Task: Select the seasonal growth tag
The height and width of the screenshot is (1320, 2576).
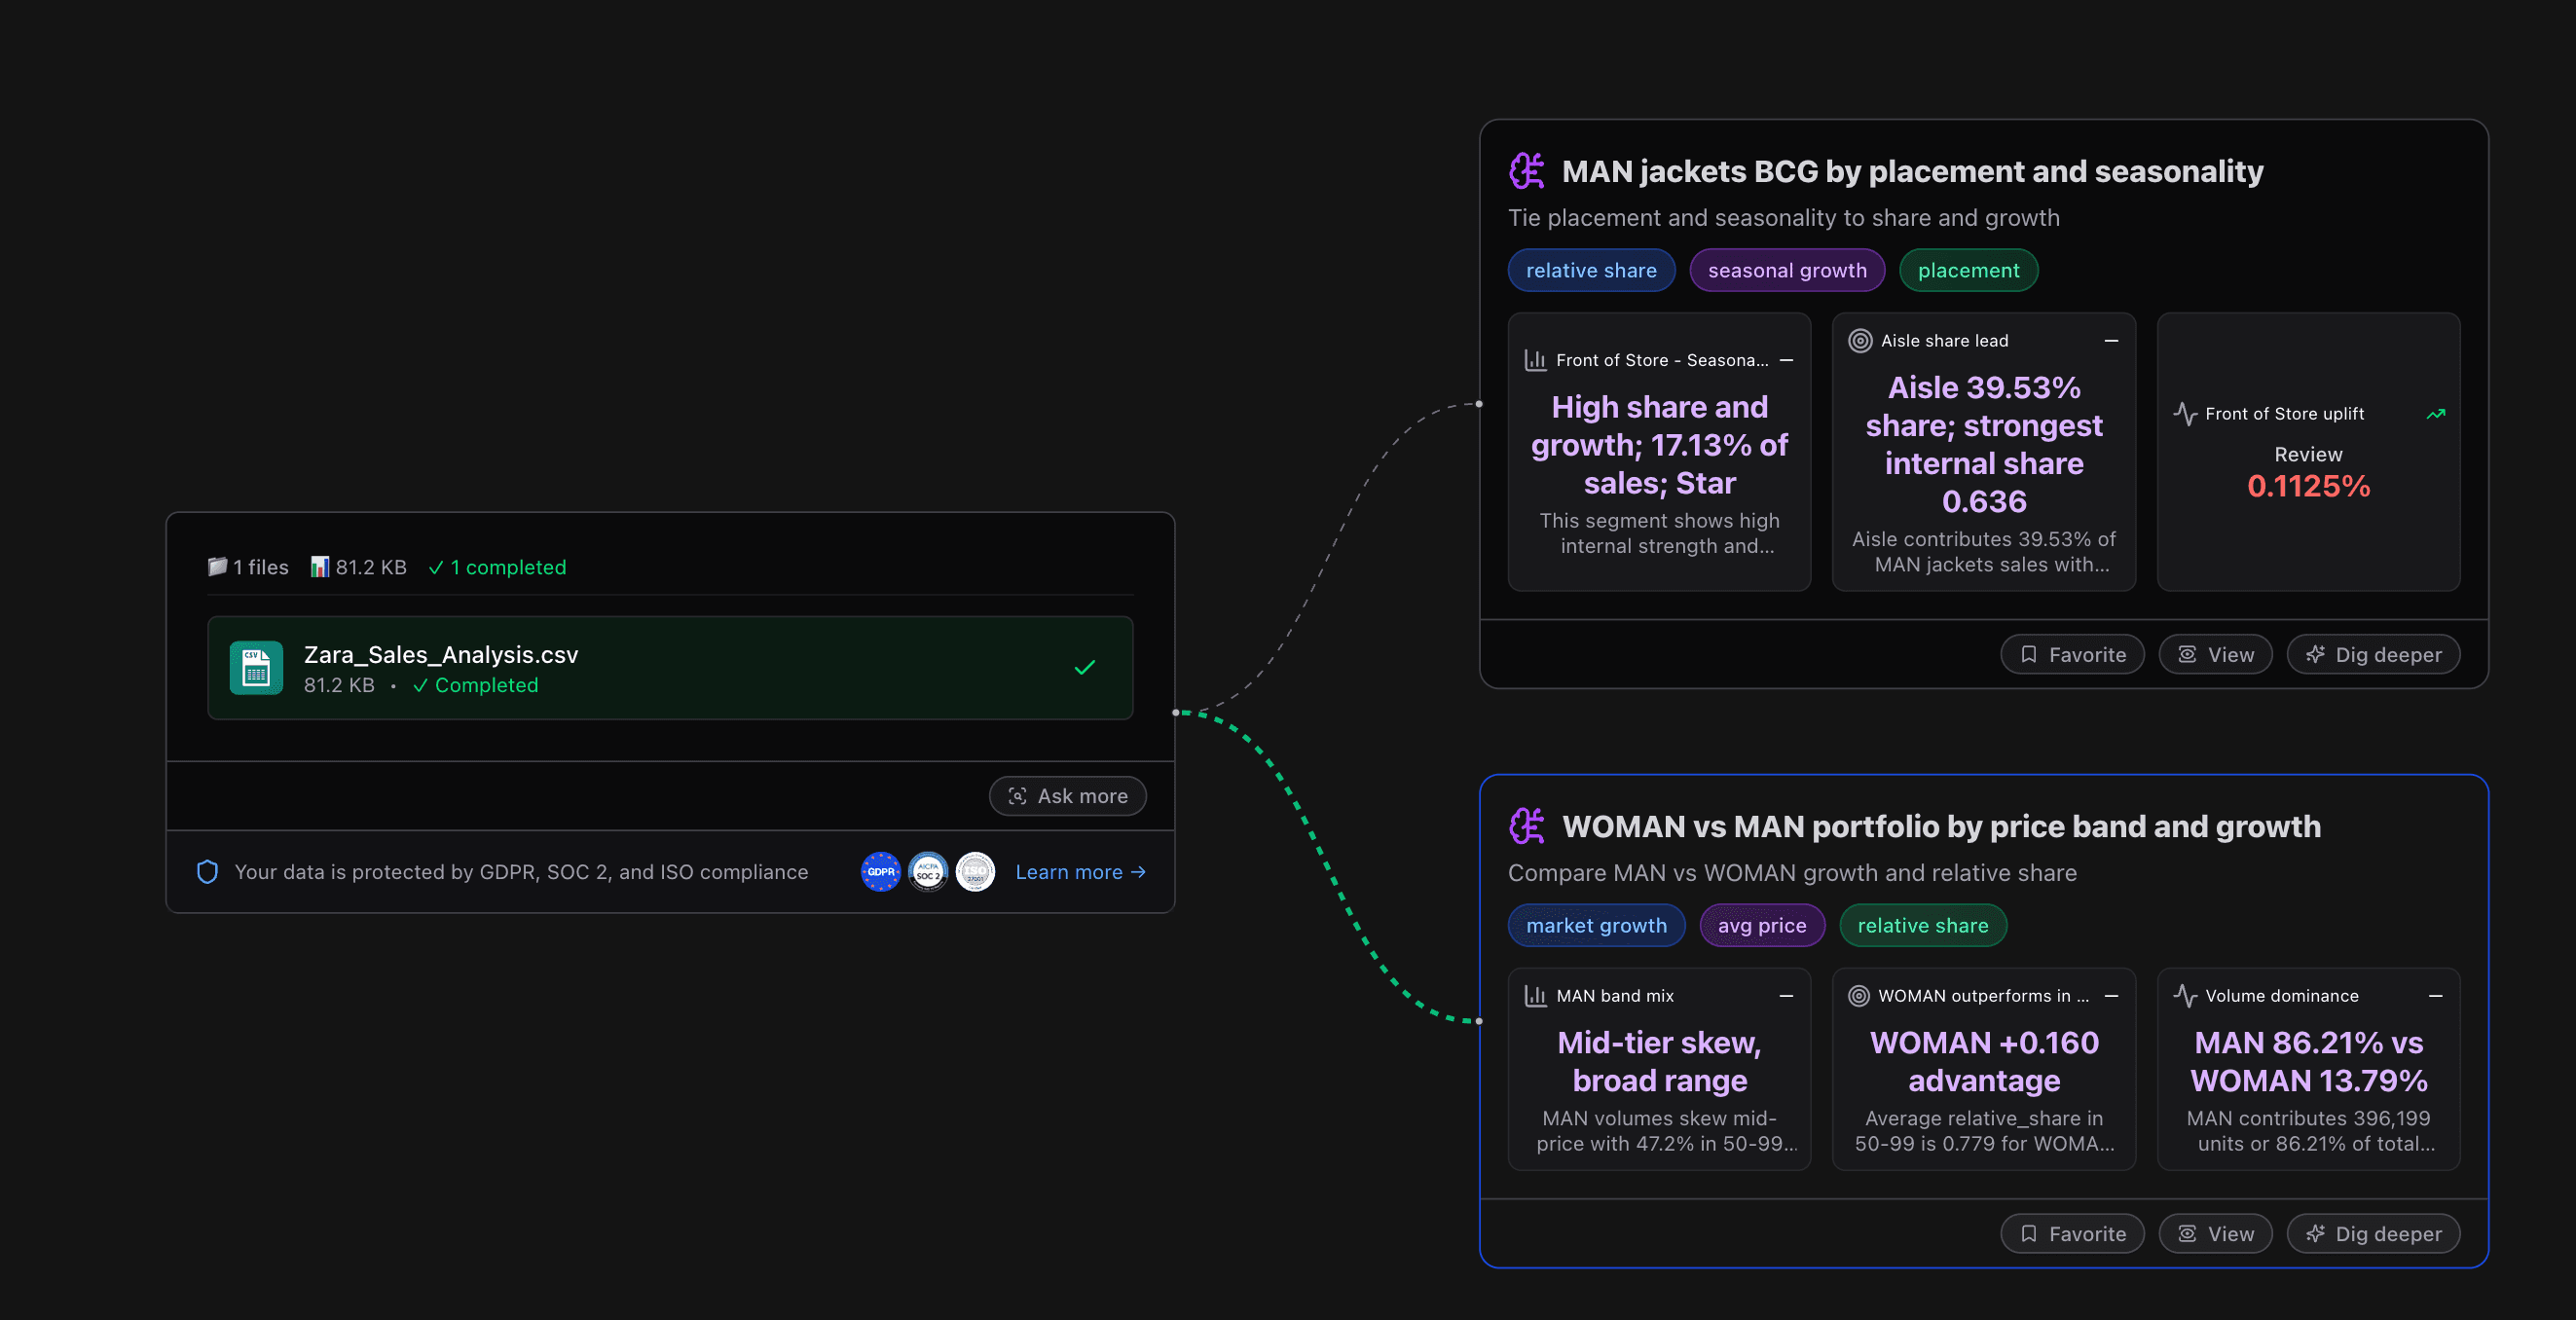Action: click(x=1787, y=270)
